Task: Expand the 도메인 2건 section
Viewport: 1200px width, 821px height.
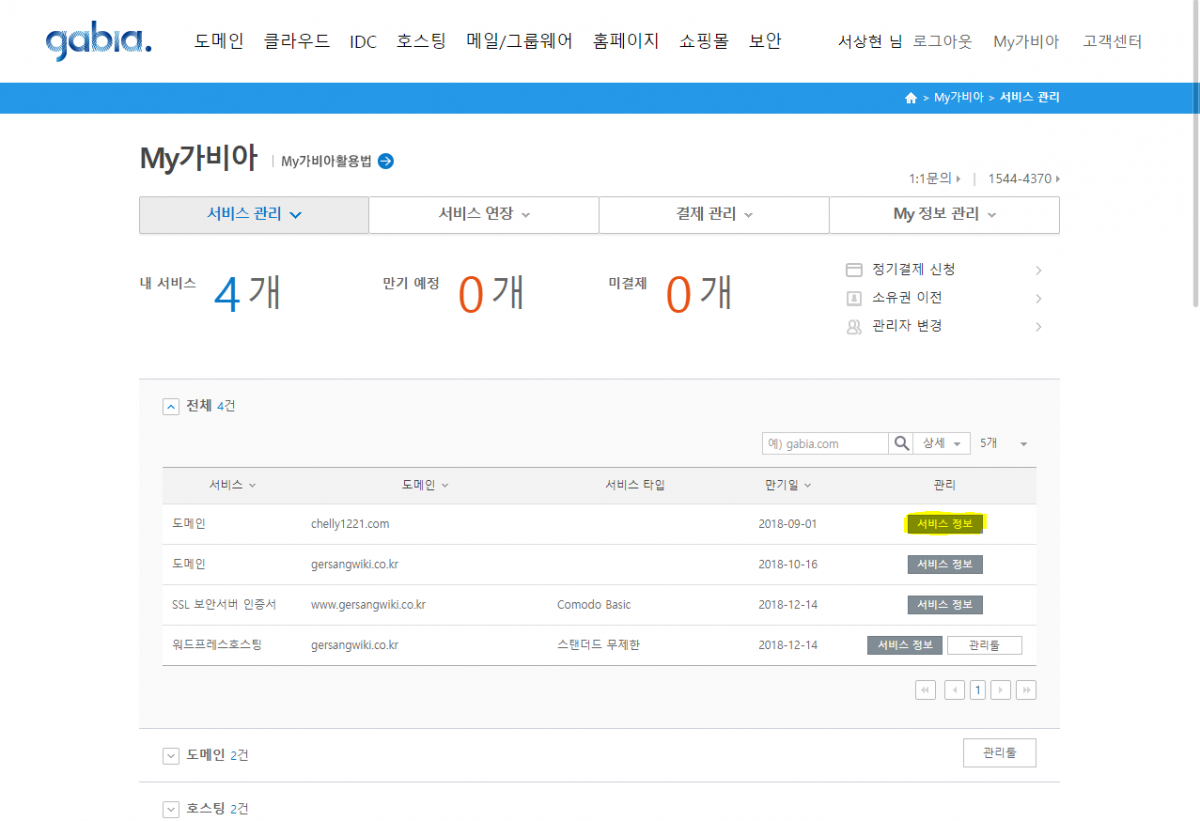Action: [170, 755]
